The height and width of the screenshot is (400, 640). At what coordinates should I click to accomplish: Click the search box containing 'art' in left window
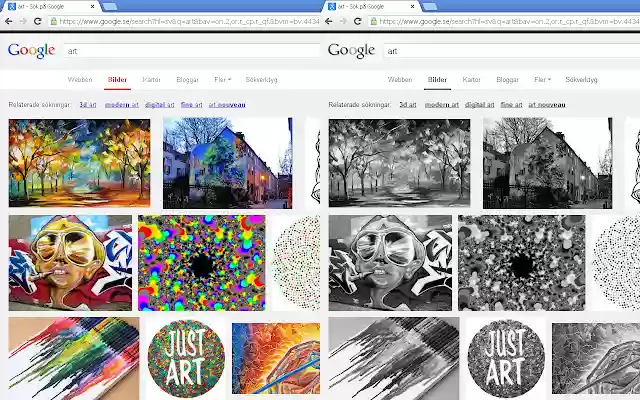[192, 51]
